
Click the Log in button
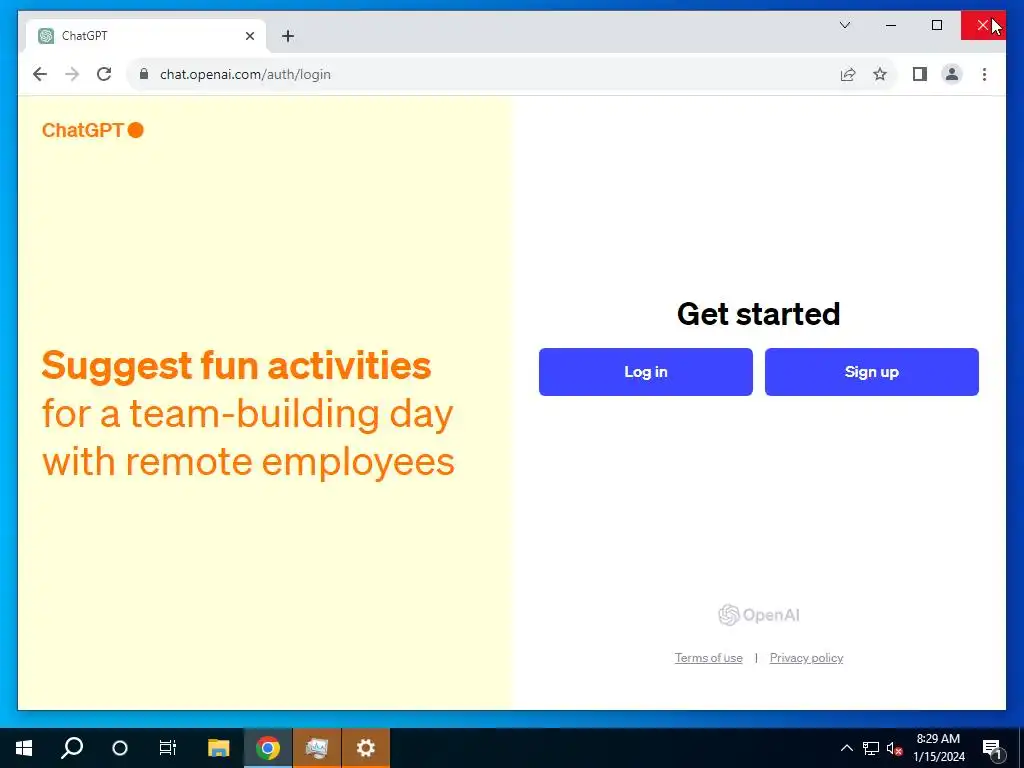tap(645, 372)
